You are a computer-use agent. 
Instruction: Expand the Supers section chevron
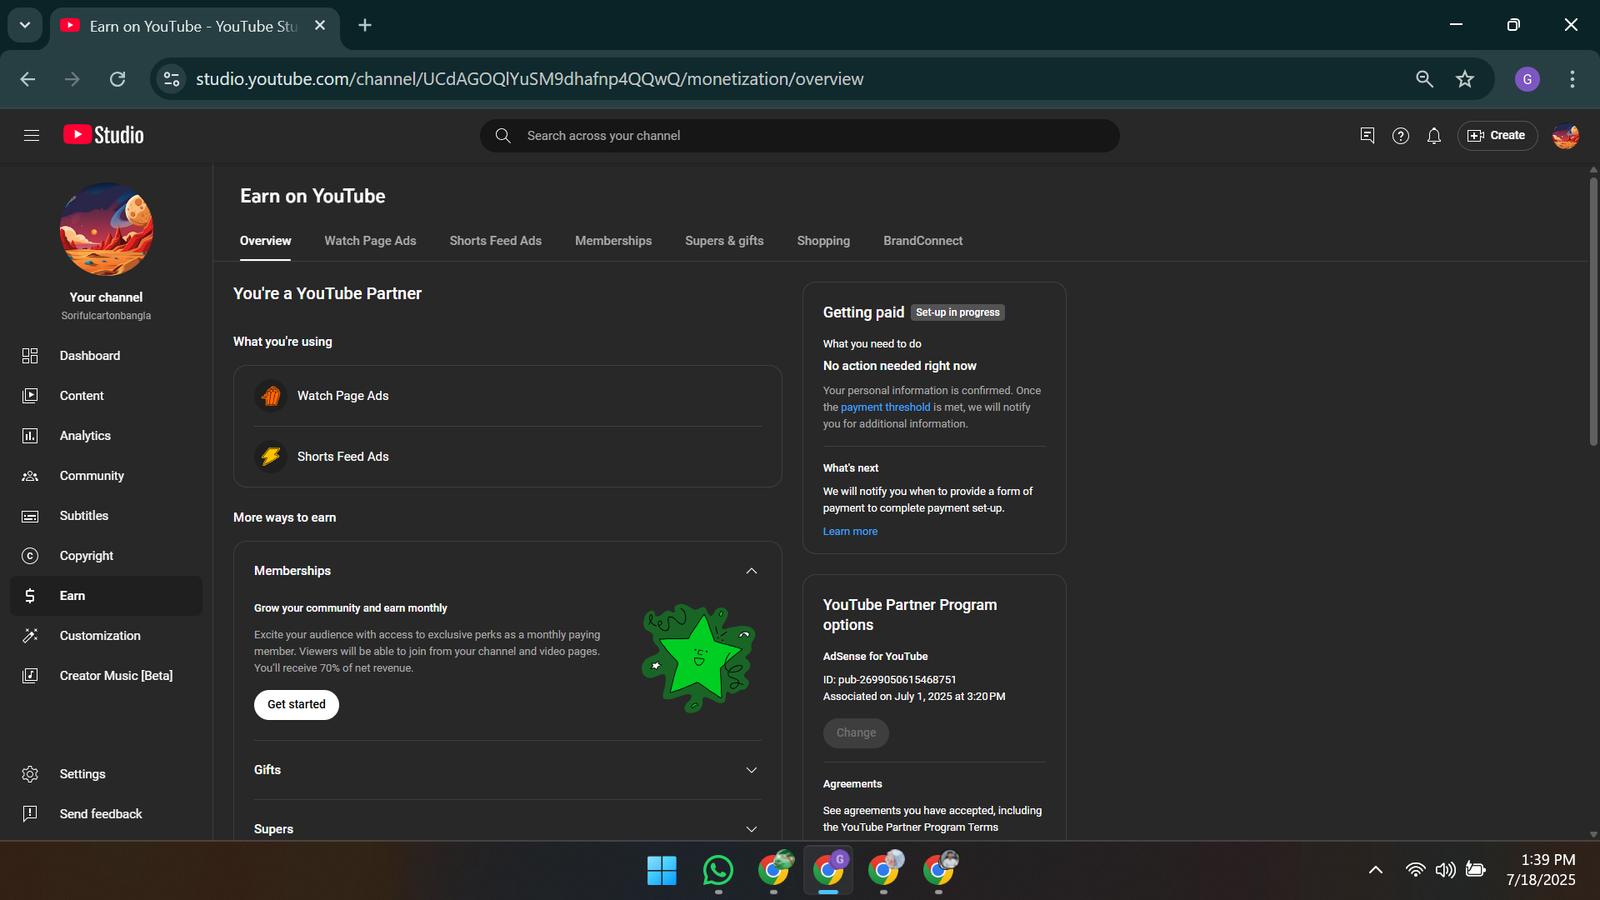pyautogui.click(x=751, y=829)
